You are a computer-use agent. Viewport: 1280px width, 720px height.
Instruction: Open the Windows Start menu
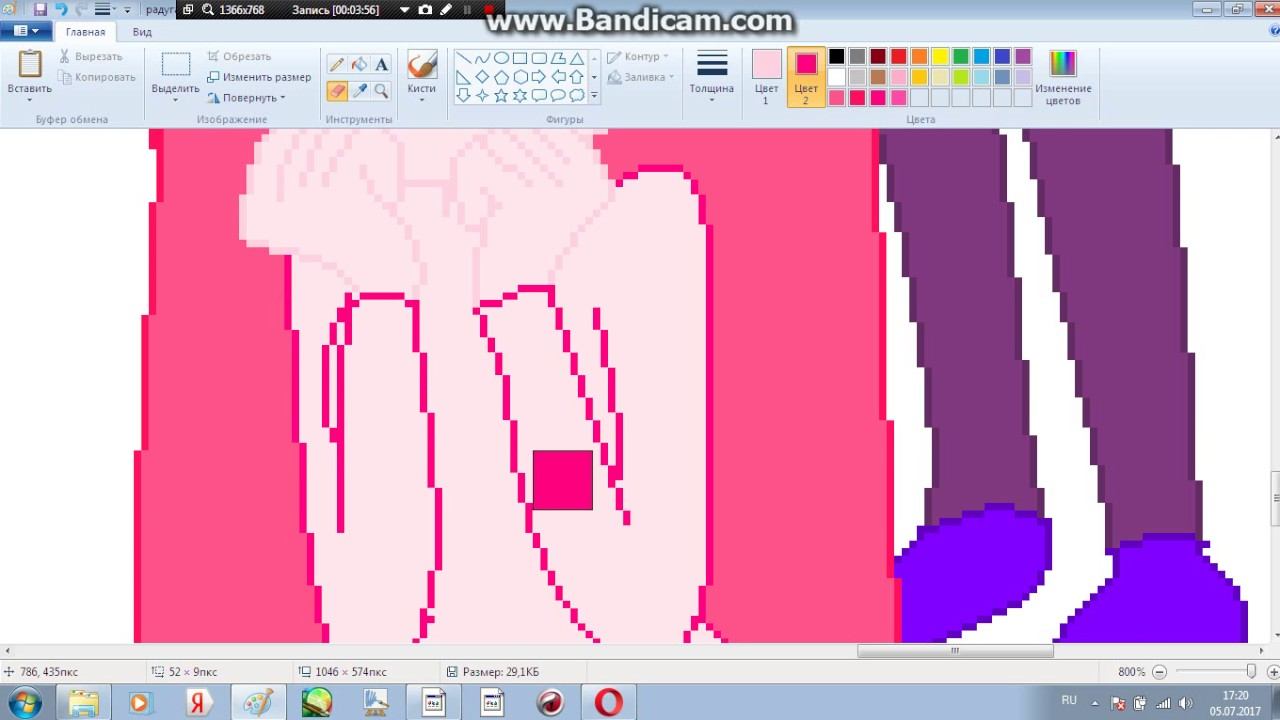(x=23, y=702)
